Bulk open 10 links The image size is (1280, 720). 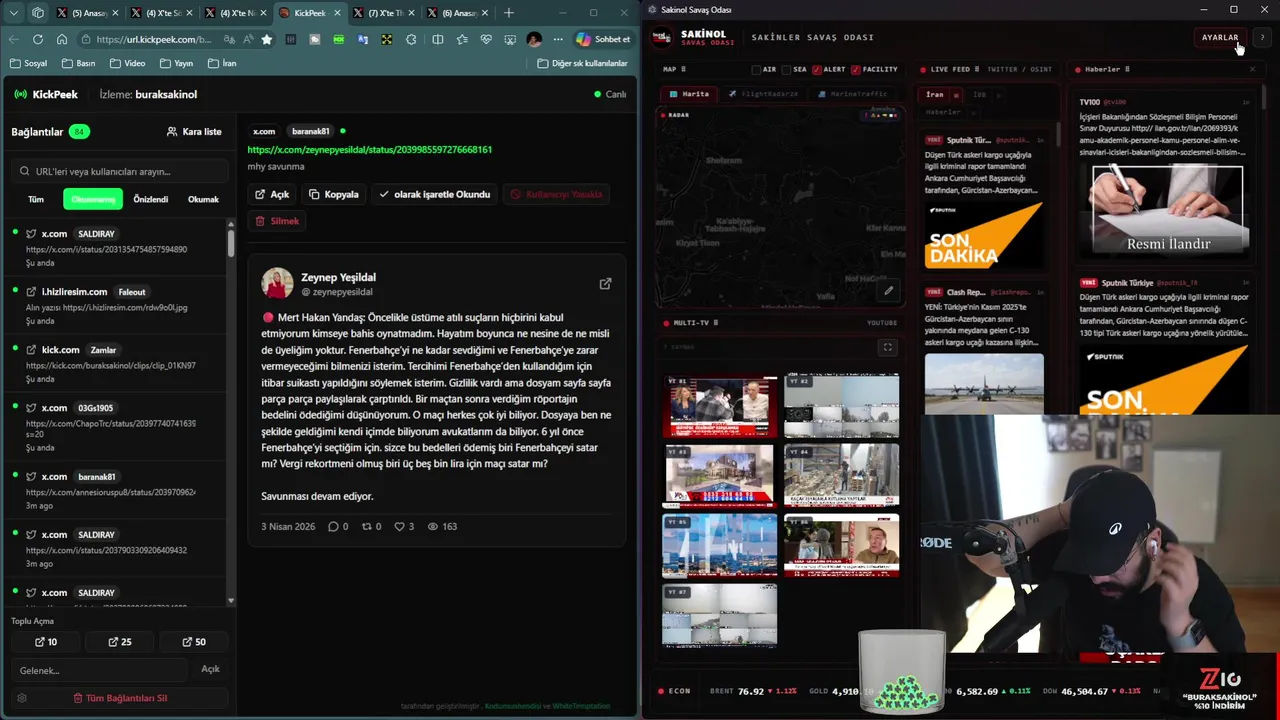(x=46, y=642)
